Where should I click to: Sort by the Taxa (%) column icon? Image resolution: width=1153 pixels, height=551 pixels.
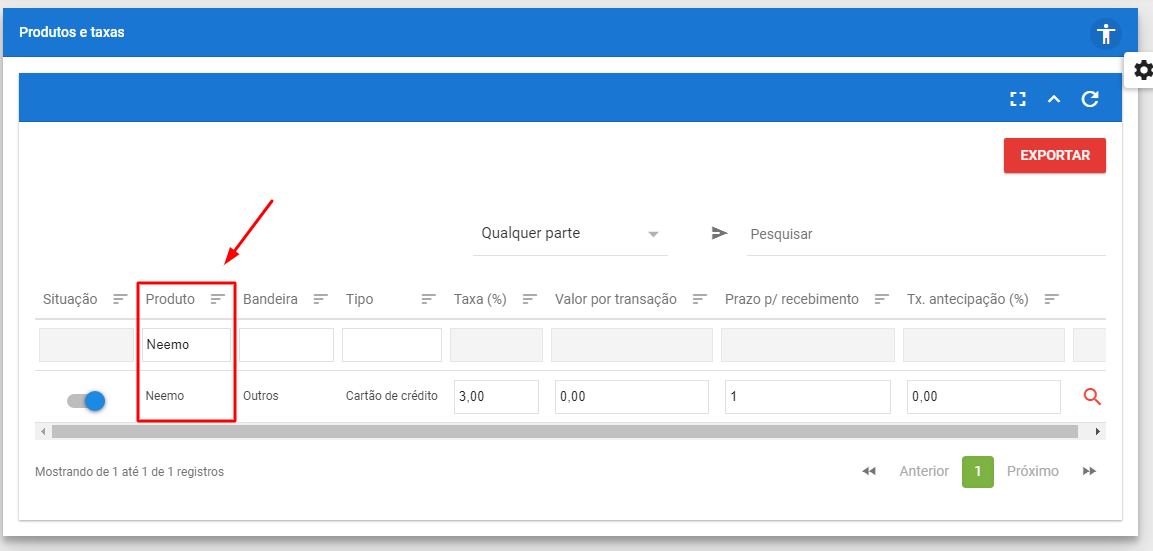pyautogui.click(x=530, y=299)
